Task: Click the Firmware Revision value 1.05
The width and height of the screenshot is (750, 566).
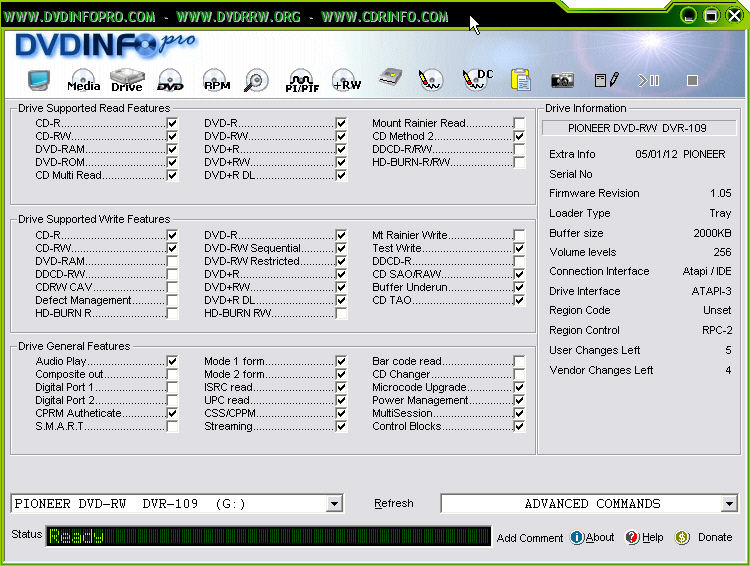Action: pos(721,193)
